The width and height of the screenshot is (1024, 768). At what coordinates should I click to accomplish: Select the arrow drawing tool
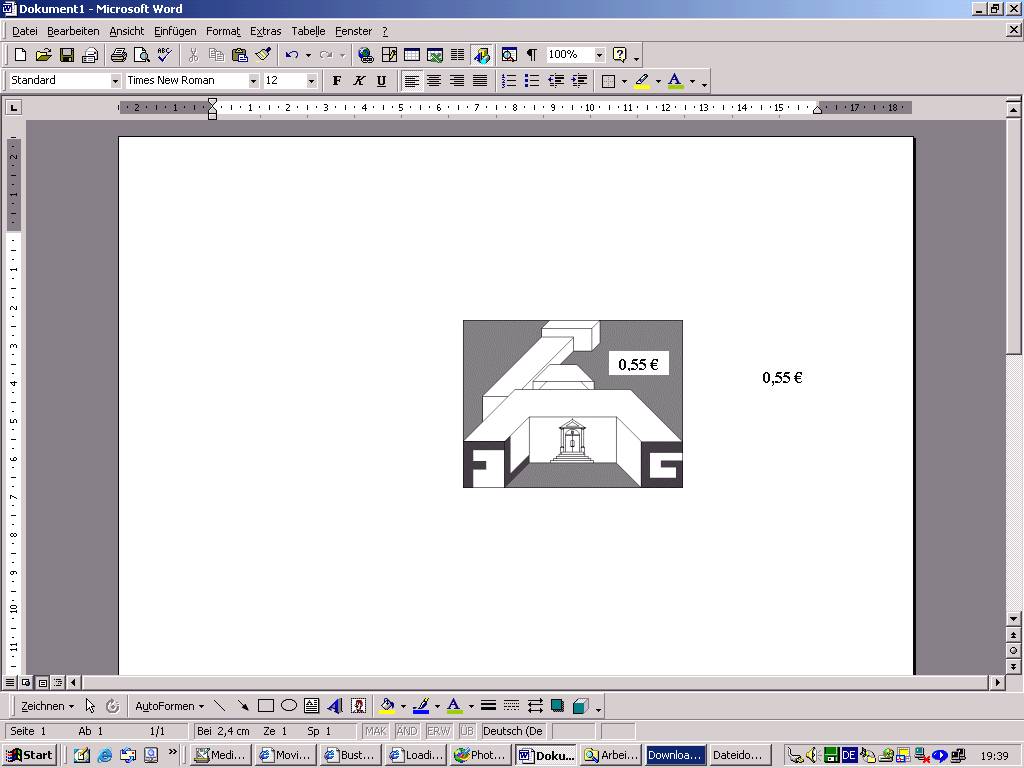tap(243, 706)
